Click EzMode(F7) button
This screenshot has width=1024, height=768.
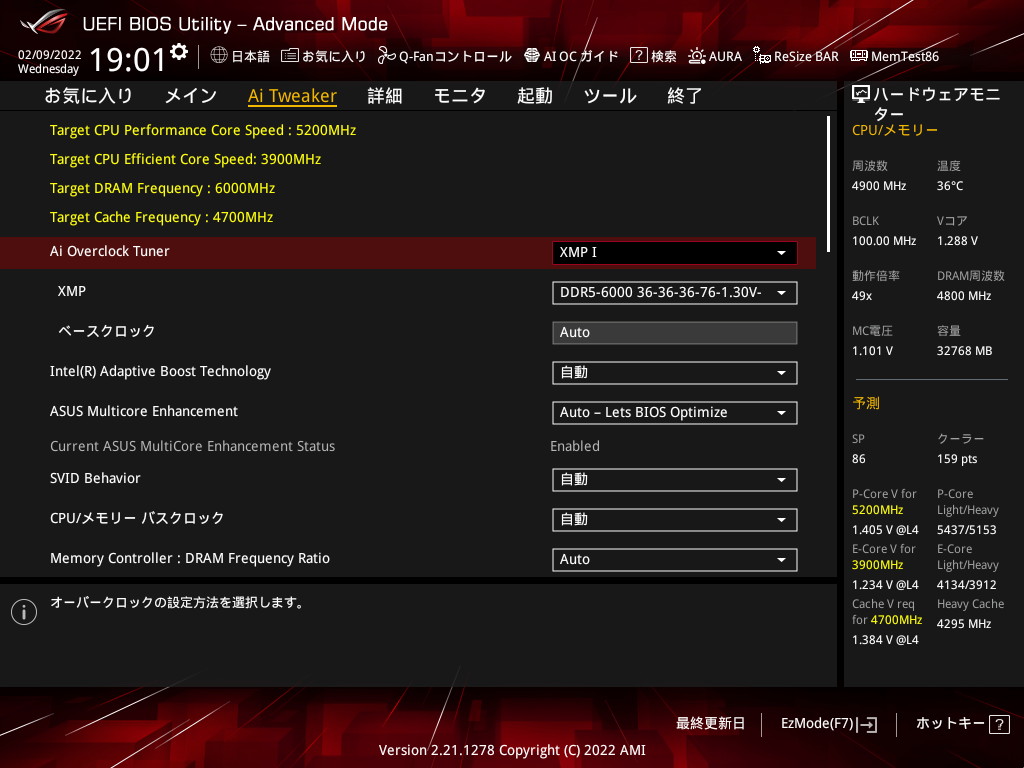pyautogui.click(x=818, y=724)
